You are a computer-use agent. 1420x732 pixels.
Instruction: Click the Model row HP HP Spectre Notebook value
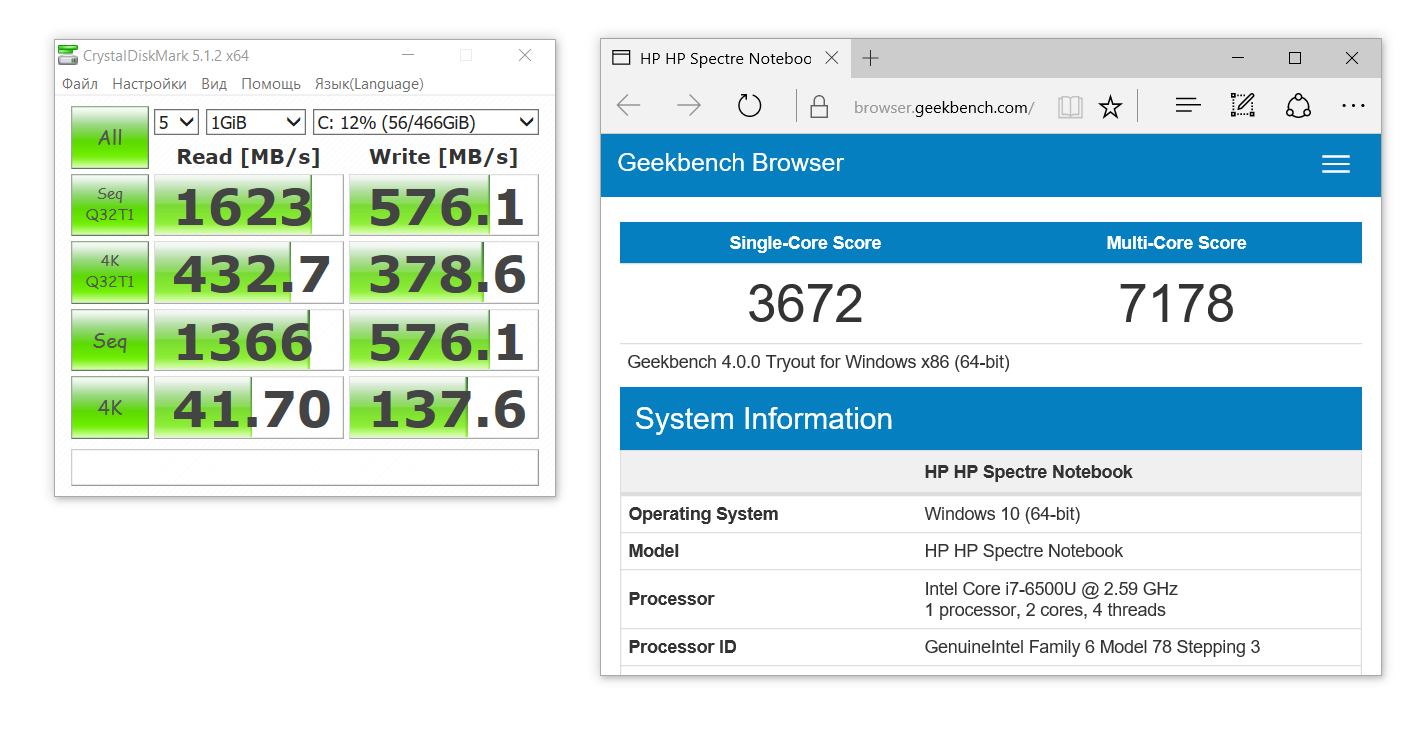tap(1023, 551)
